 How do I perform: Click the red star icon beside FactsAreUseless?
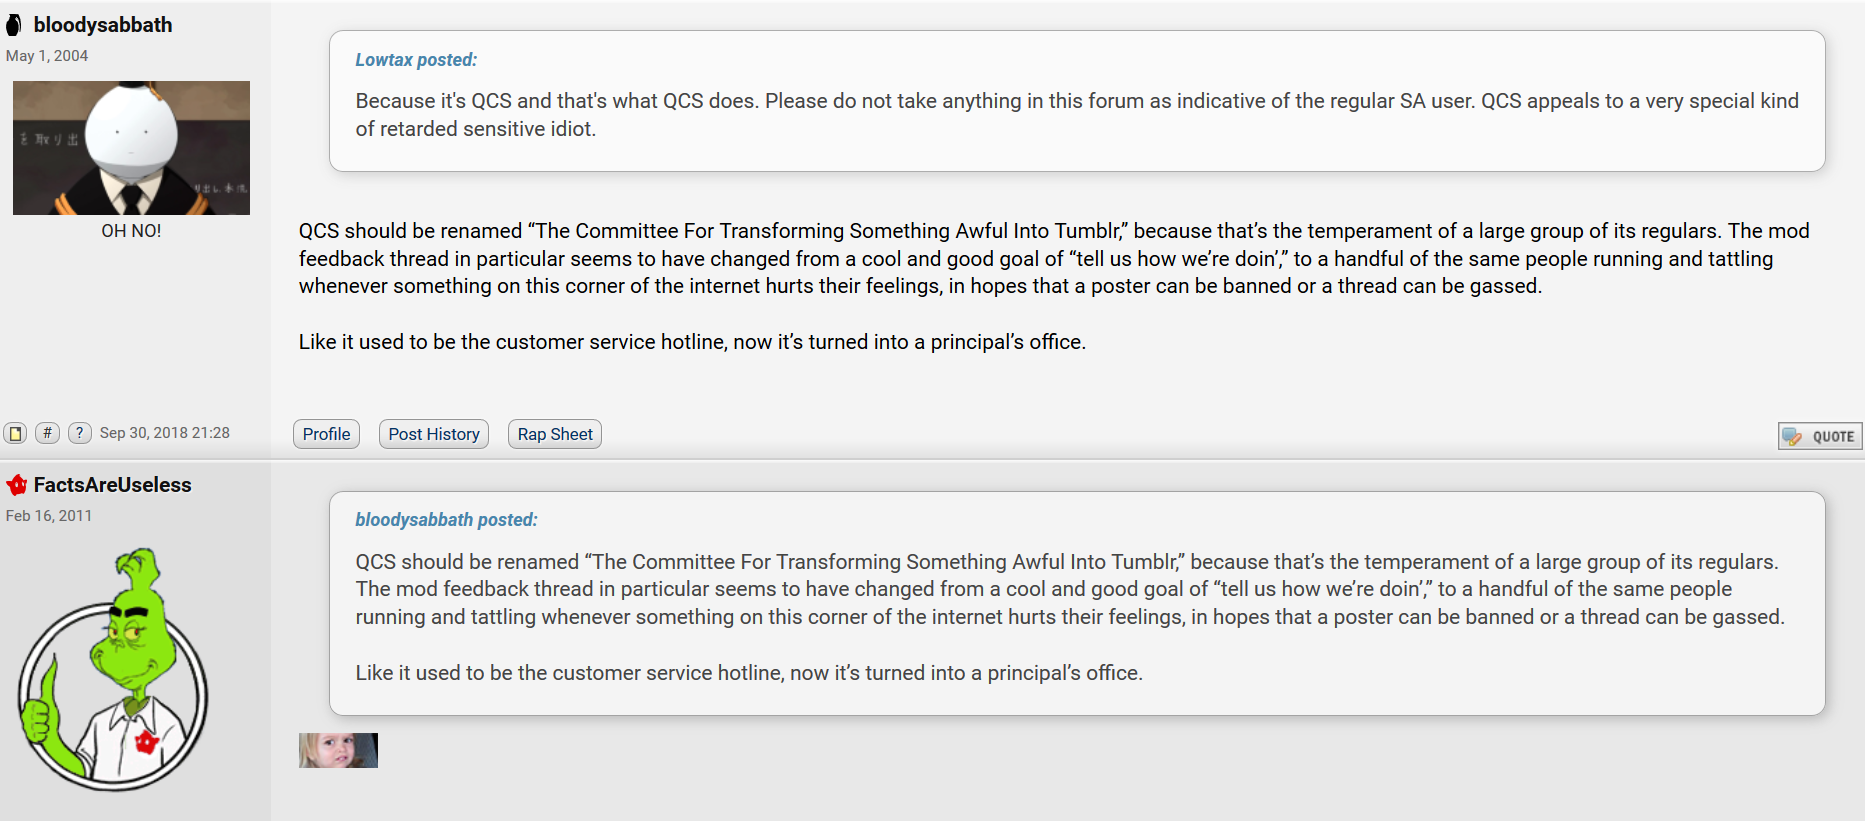click(x=16, y=485)
